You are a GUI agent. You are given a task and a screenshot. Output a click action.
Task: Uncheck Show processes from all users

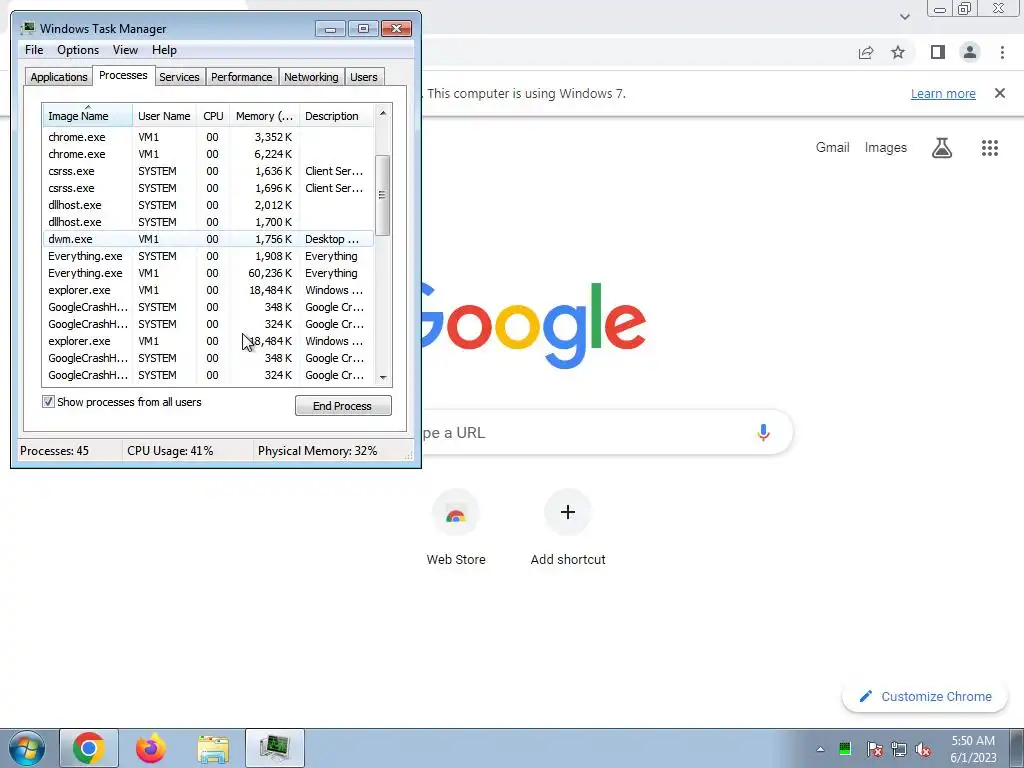point(48,402)
